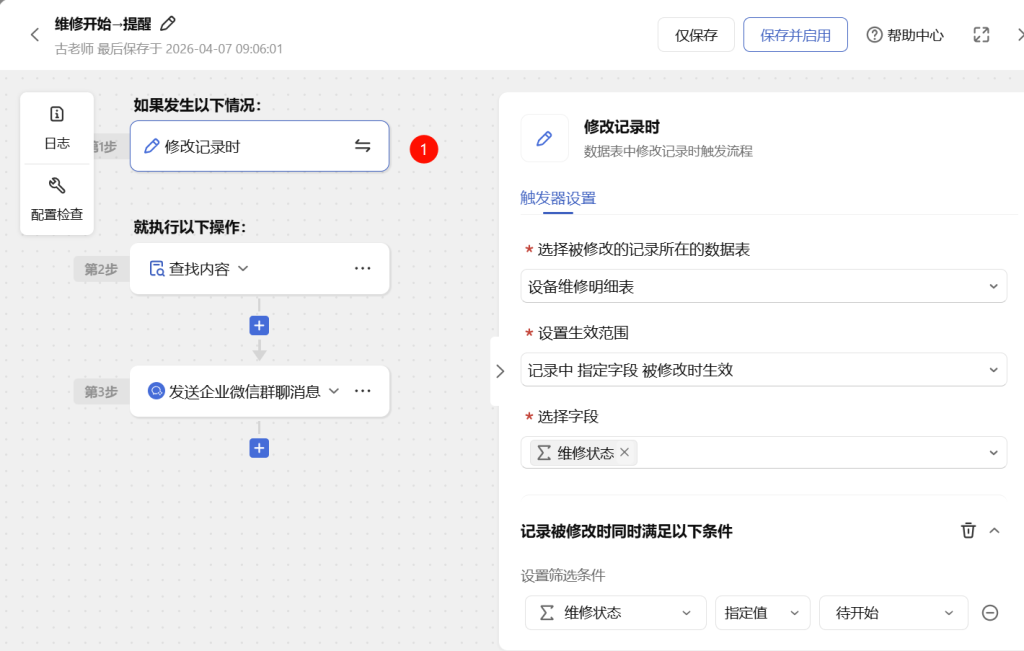
Task: Click the 保存并启用 button
Action: pos(795,35)
